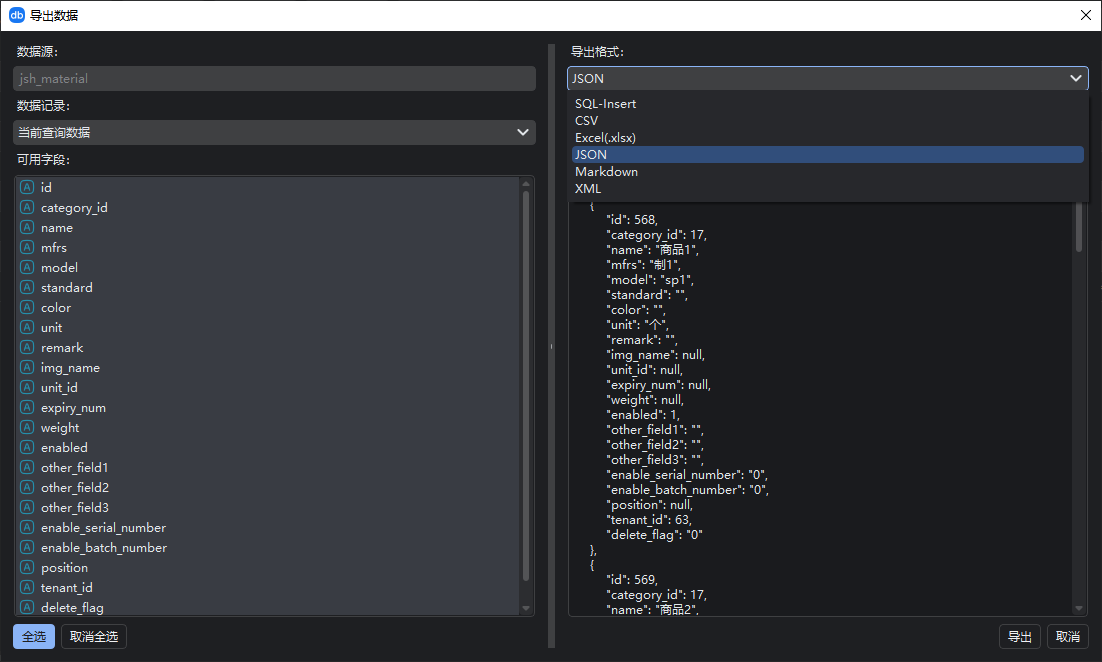This screenshot has height=662, width=1102.
Task: Collapse the export format dropdown chevron
Action: pyautogui.click(x=1075, y=78)
